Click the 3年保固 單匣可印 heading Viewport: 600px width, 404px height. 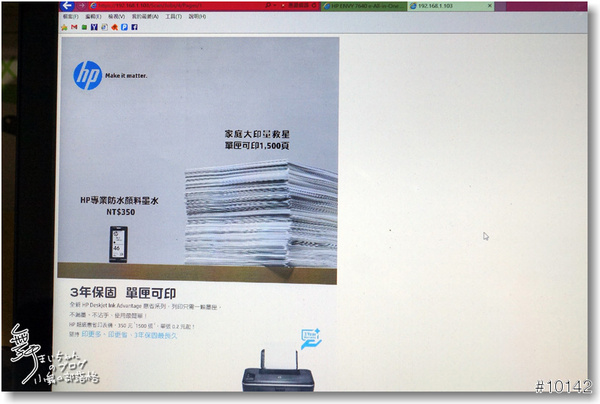(123, 293)
